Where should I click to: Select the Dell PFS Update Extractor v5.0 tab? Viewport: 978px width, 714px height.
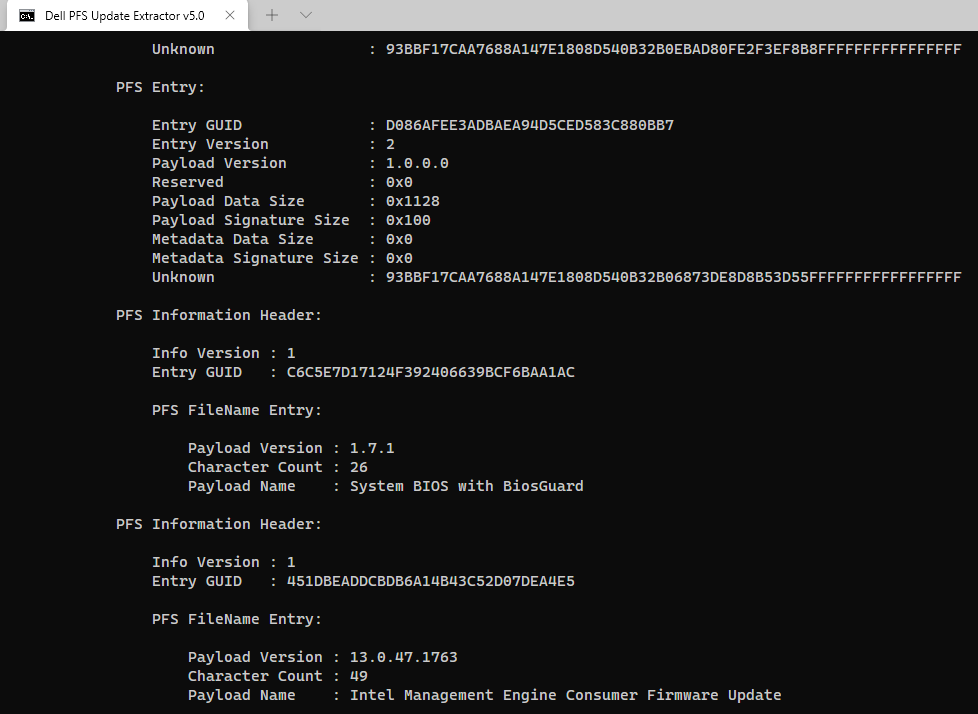[127, 16]
